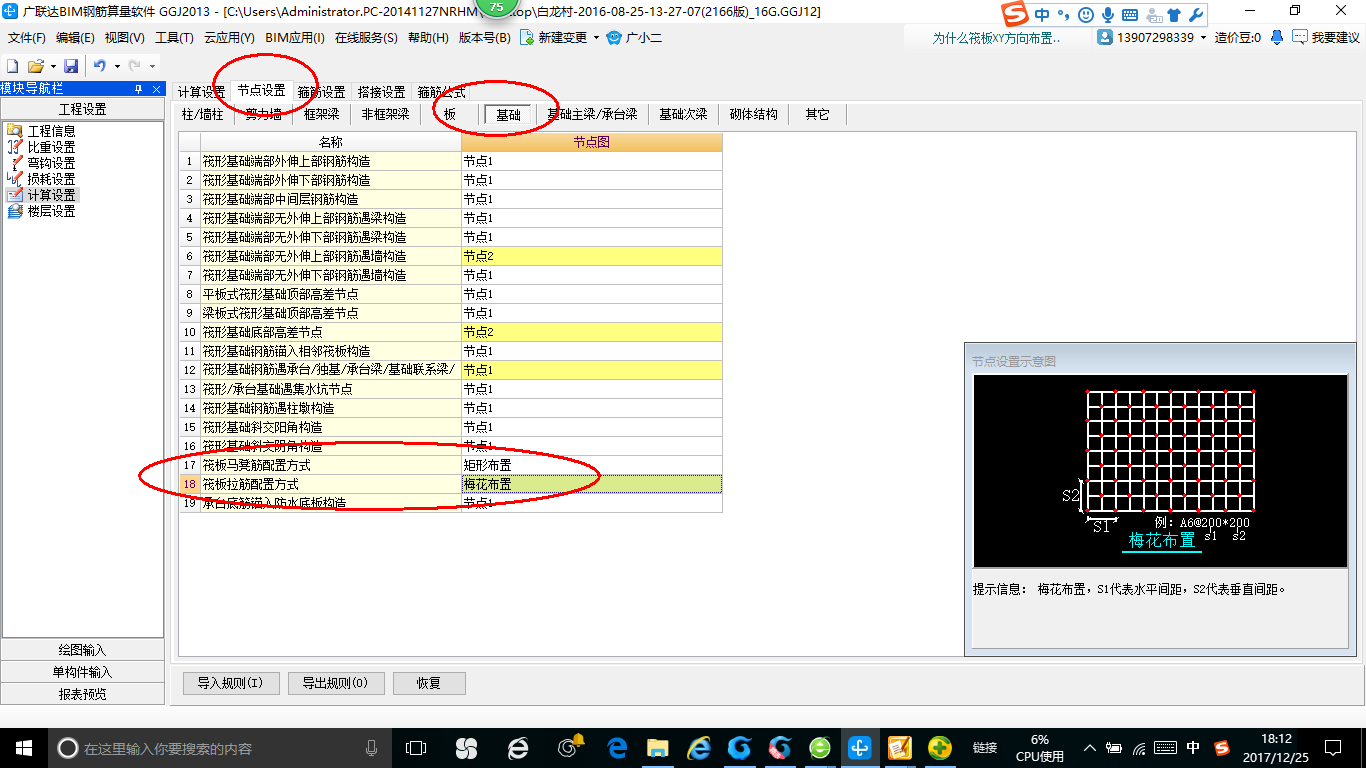Open Sogou skin shirt icon
Viewport: 1366px width, 768px height.
[x=1173, y=14]
